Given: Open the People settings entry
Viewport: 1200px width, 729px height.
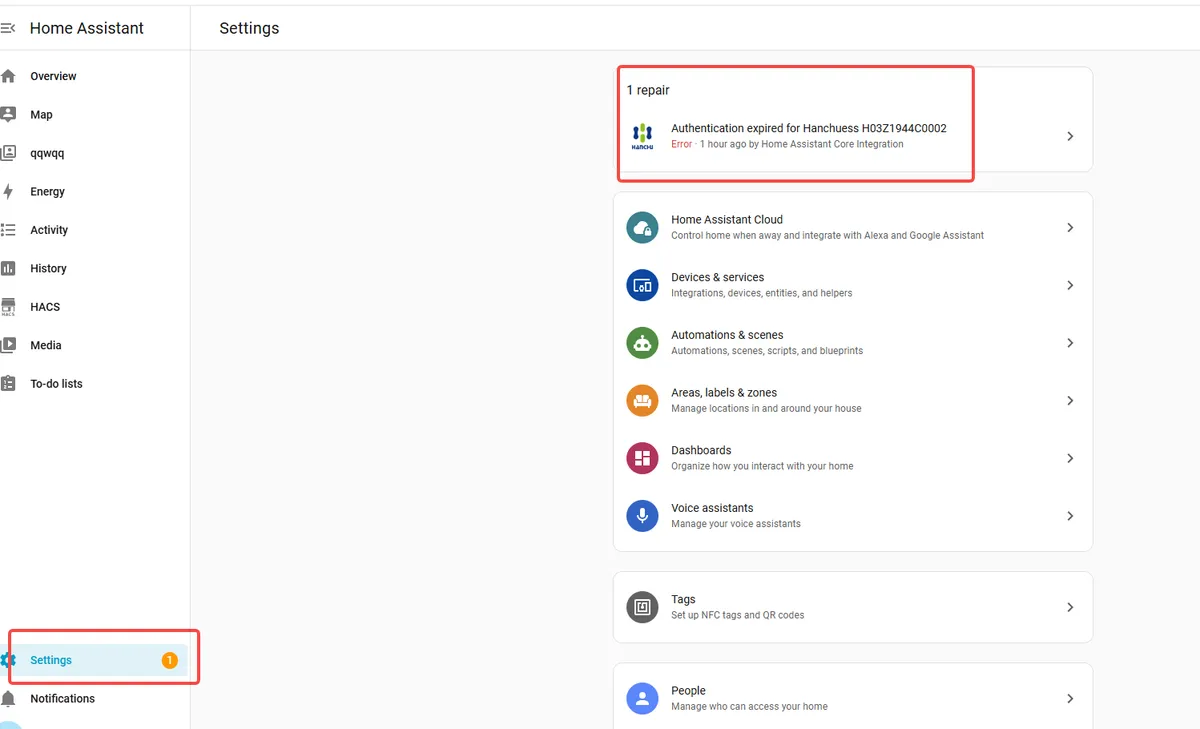Looking at the screenshot, I should (853, 698).
